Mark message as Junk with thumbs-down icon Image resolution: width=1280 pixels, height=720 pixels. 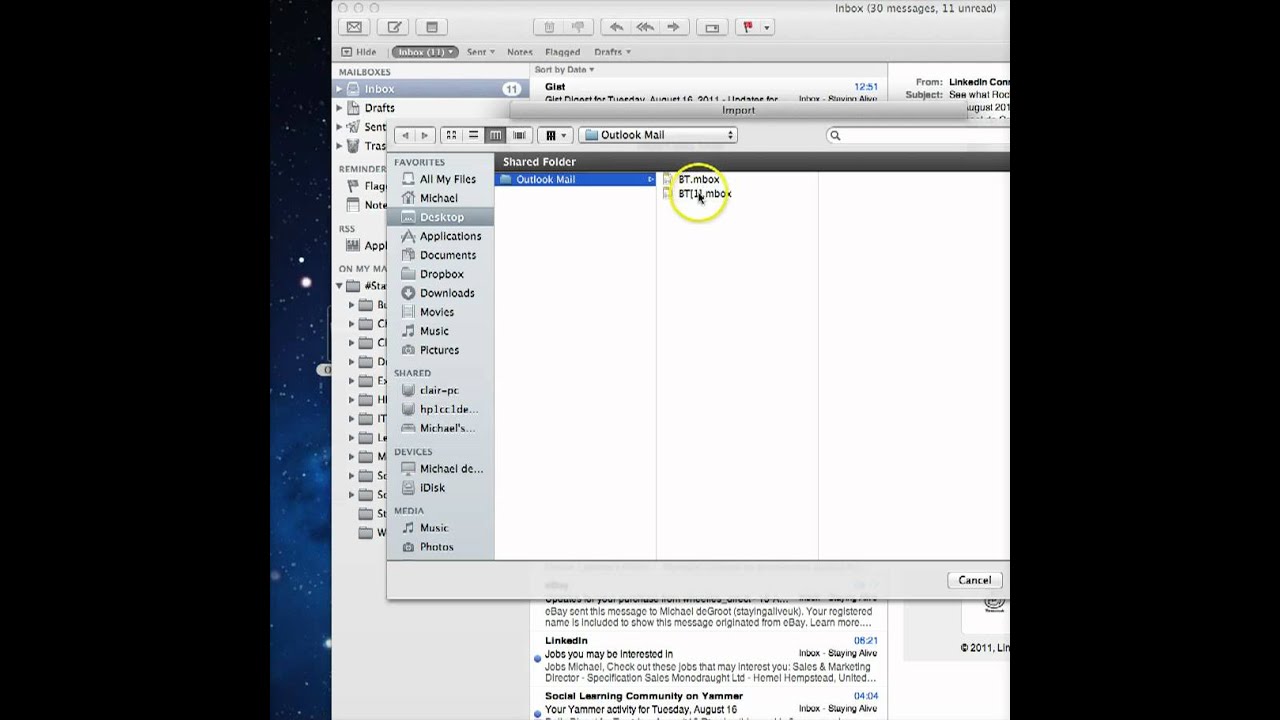pyautogui.click(x=578, y=27)
